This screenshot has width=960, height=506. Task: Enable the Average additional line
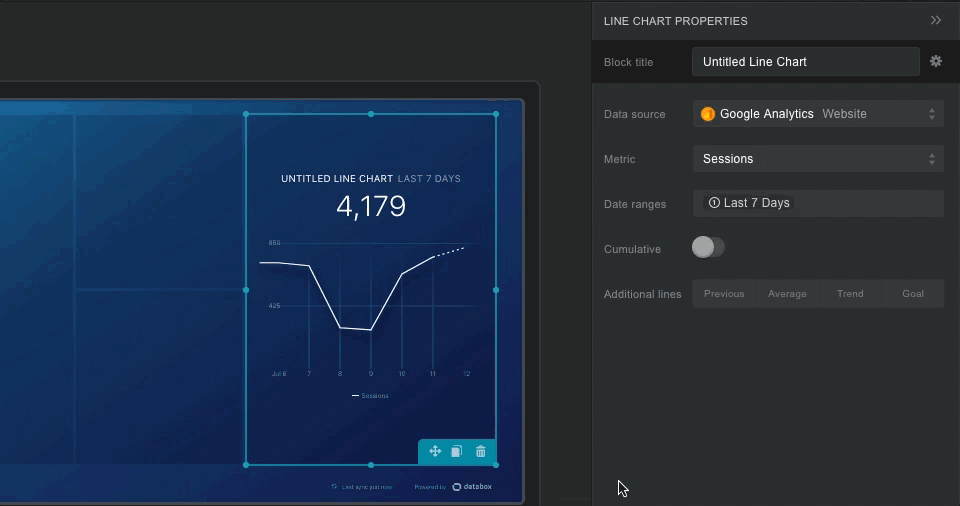pos(787,293)
